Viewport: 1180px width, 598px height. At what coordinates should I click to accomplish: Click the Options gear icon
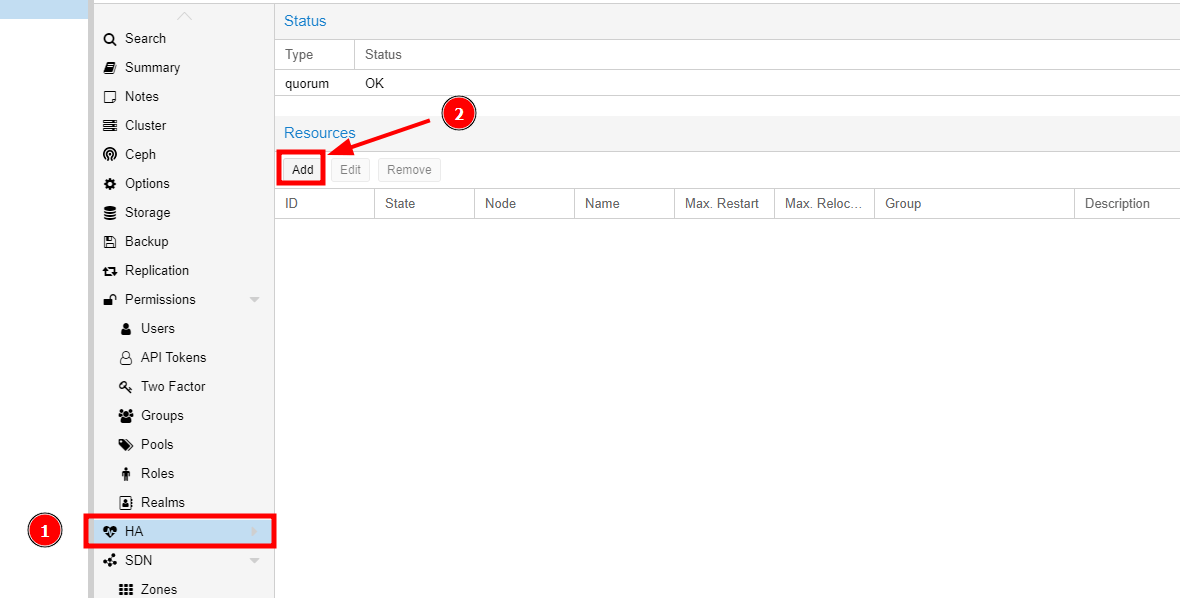110,184
